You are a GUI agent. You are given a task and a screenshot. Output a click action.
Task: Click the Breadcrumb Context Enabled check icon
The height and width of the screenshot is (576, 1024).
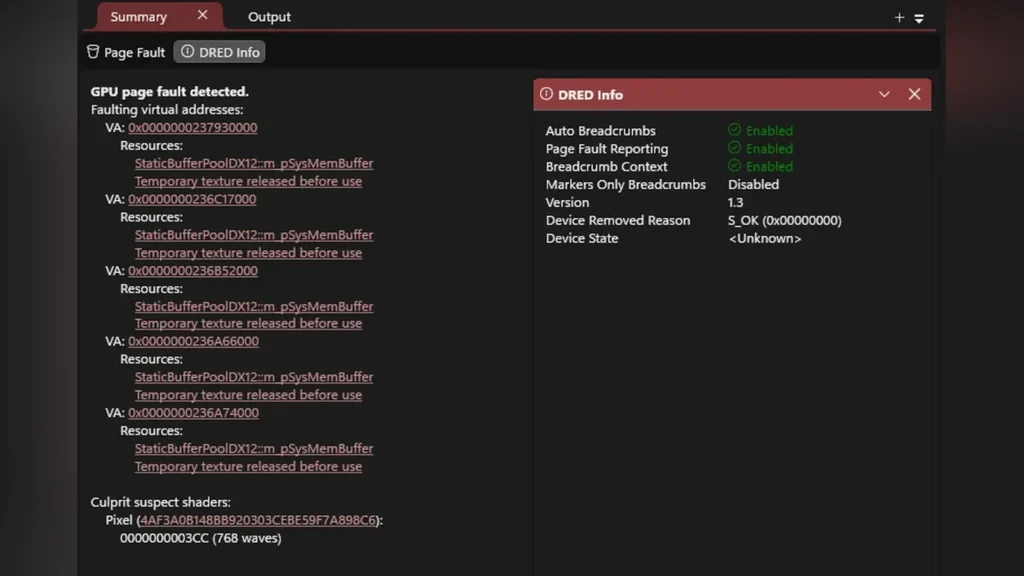[x=734, y=166]
